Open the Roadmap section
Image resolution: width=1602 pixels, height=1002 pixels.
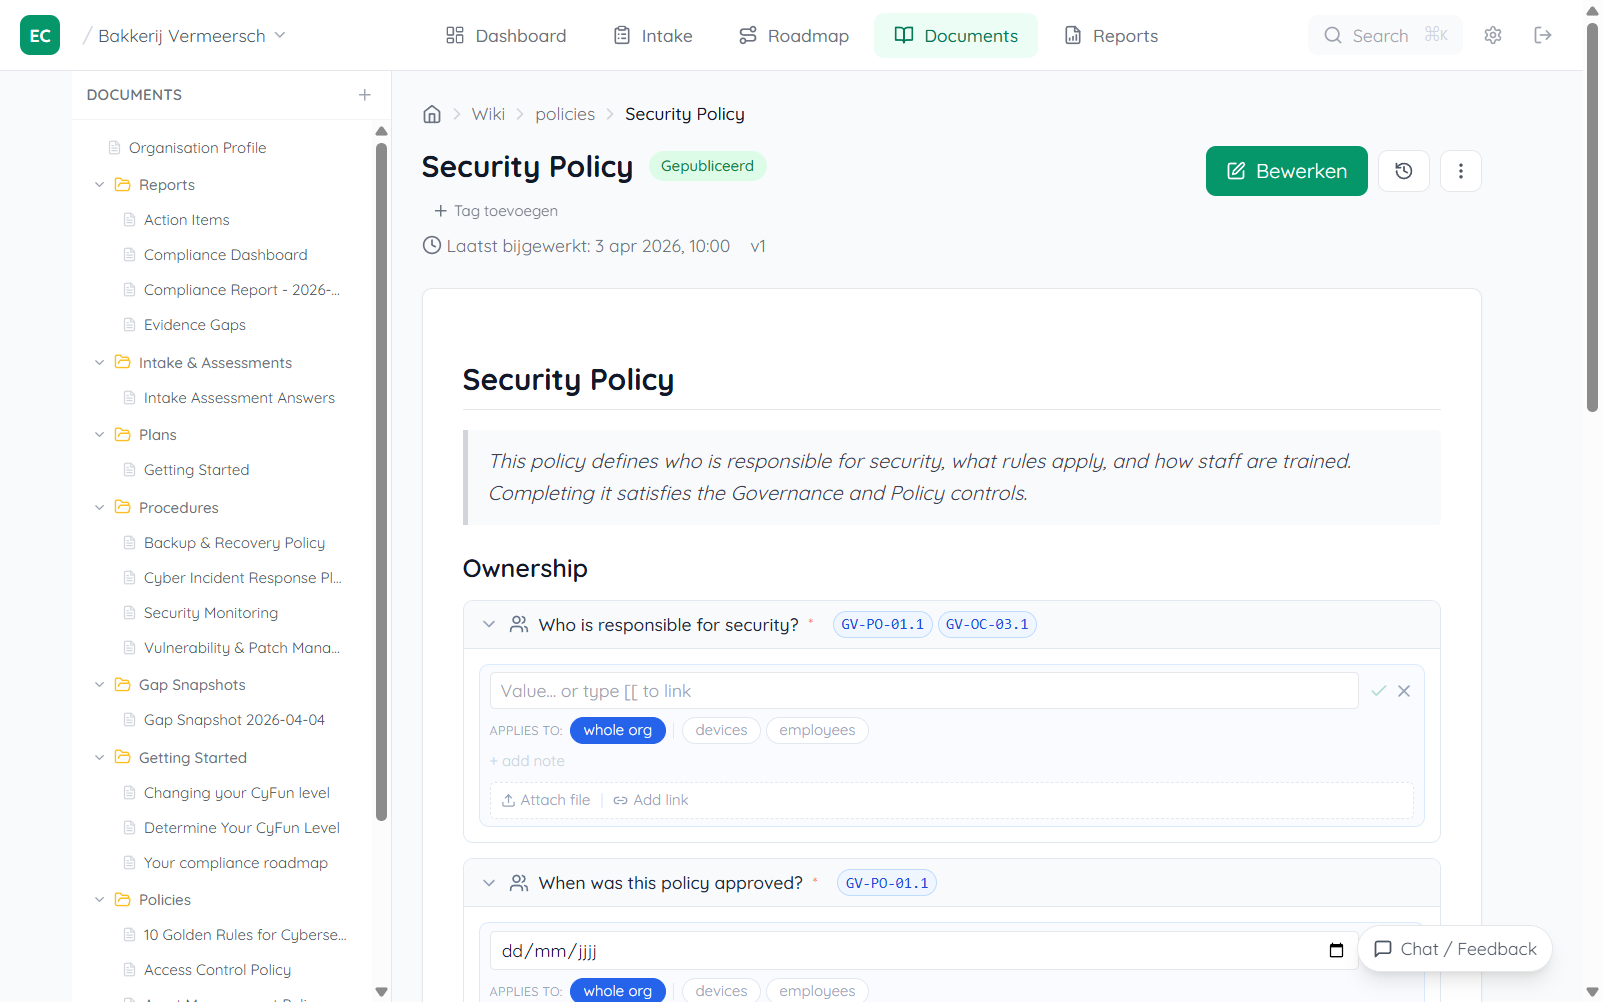coord(793,35)
